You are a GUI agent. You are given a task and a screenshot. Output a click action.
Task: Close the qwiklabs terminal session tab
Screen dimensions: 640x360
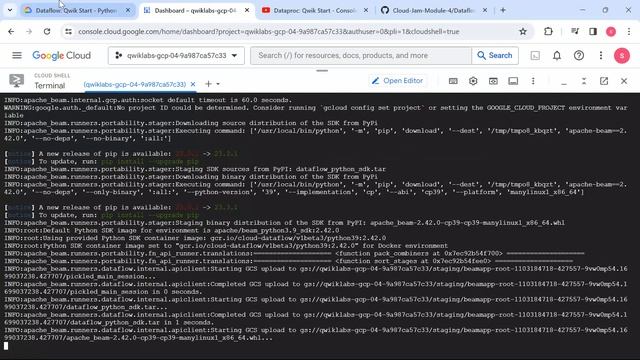[x=193, y=84]
